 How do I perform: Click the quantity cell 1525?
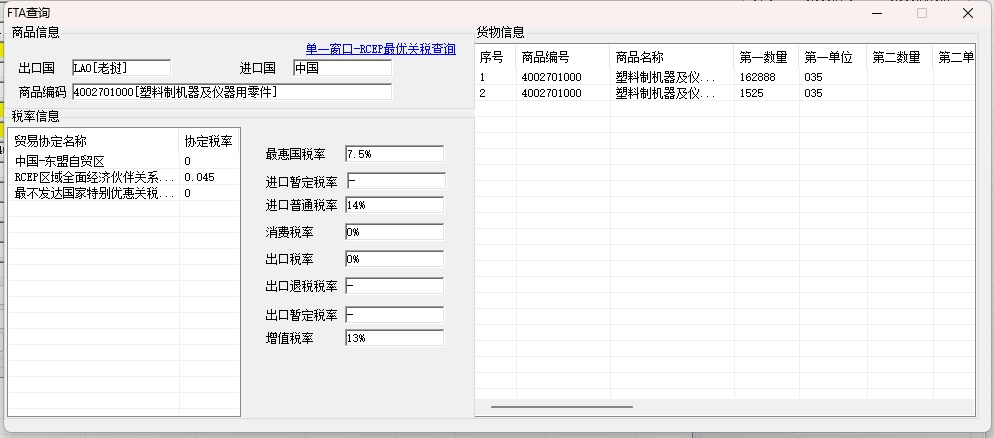(x=766, y=93)
